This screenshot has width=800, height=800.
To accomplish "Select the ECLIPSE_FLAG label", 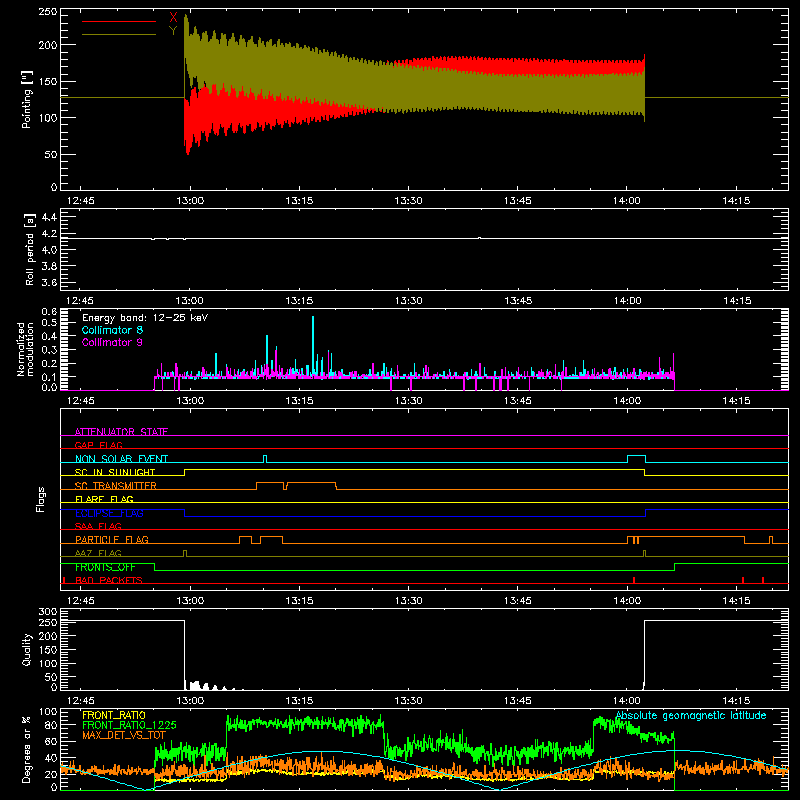I will 109,513.
